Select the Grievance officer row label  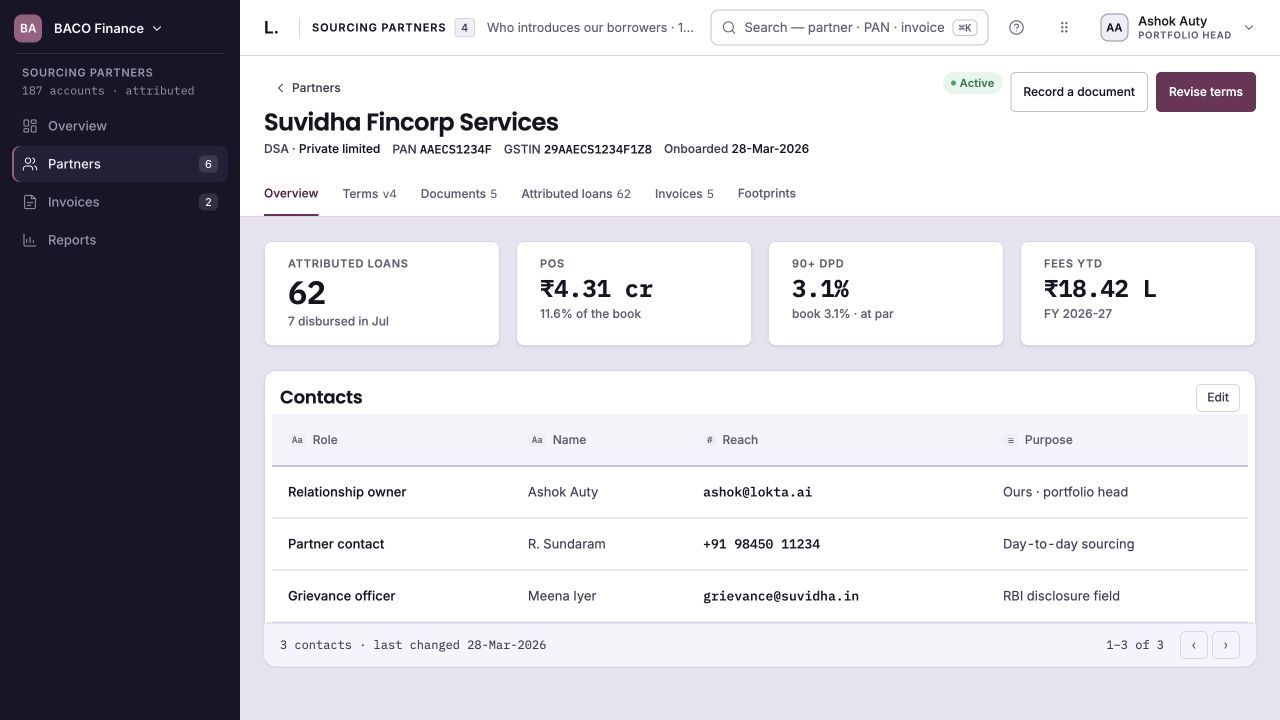click(x=341, y=596)
